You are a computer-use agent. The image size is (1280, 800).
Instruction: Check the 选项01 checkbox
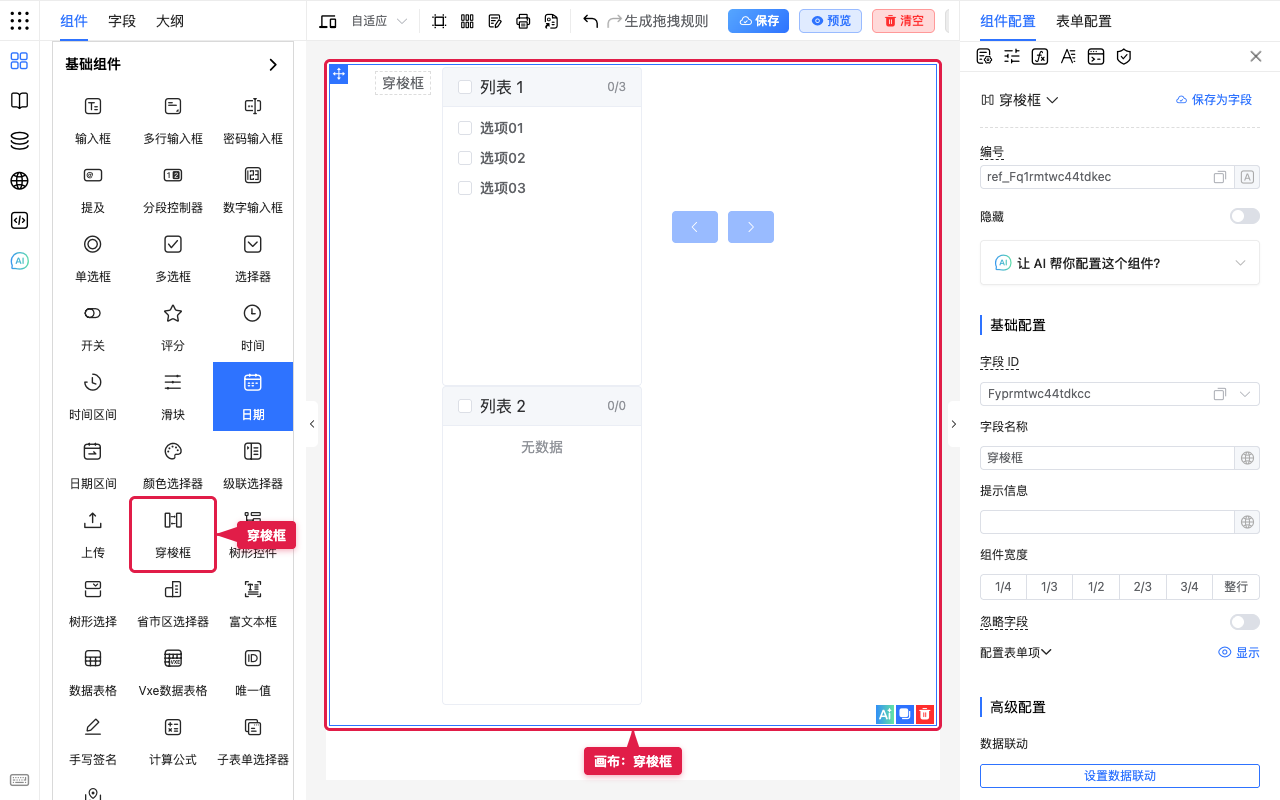[x=464, y=128]
